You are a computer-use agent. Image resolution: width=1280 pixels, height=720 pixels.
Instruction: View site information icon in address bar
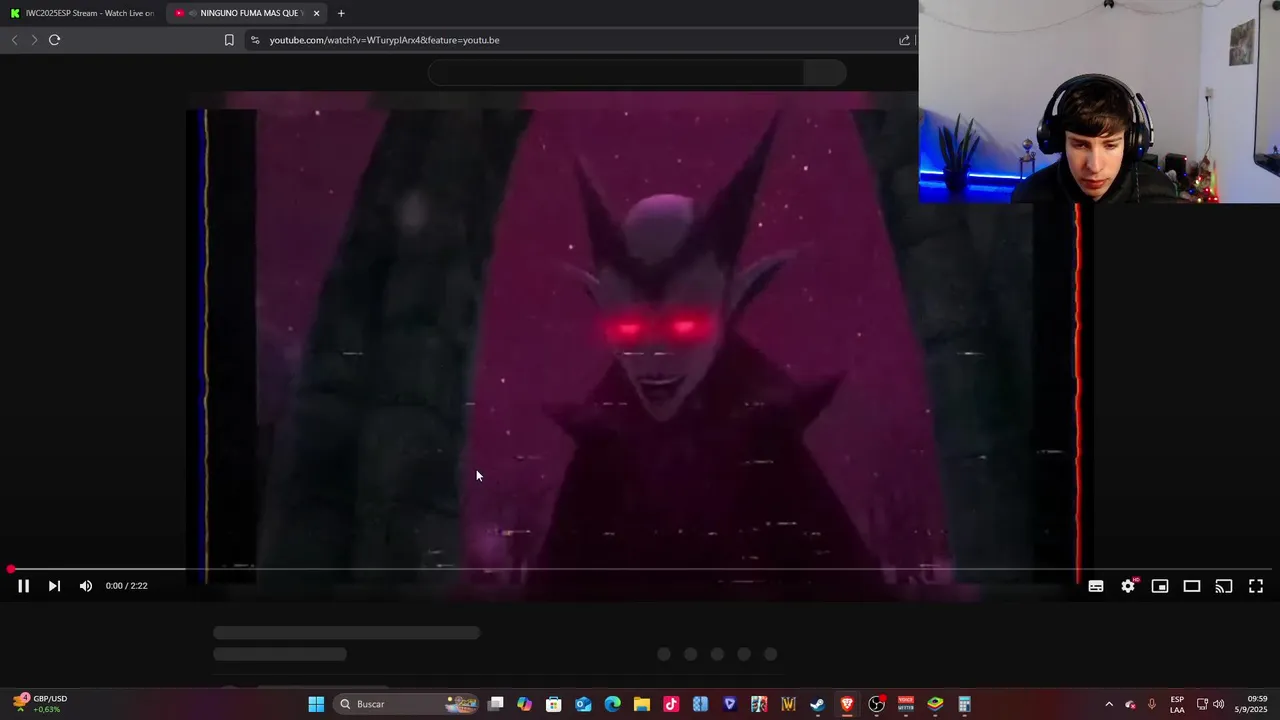pyautogui.click(x=255, y=40)
